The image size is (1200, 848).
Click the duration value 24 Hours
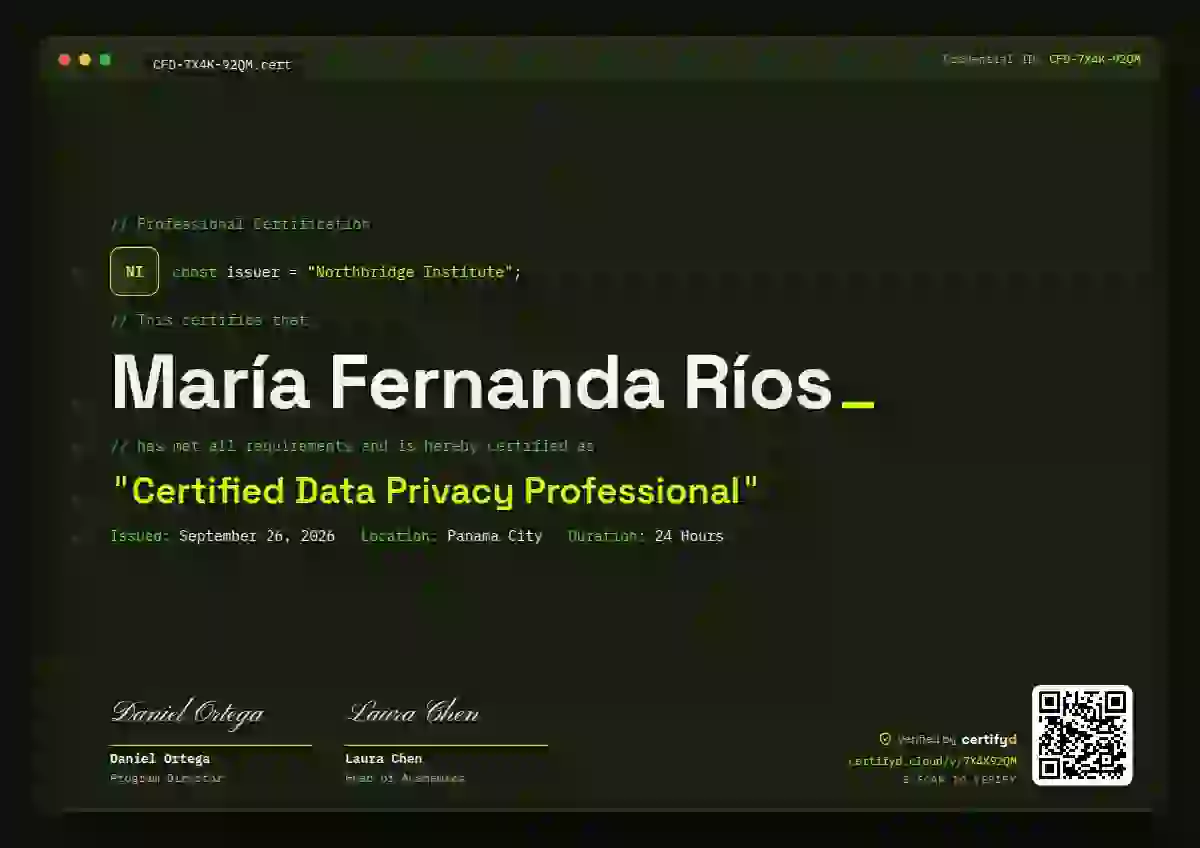point(689,536)
